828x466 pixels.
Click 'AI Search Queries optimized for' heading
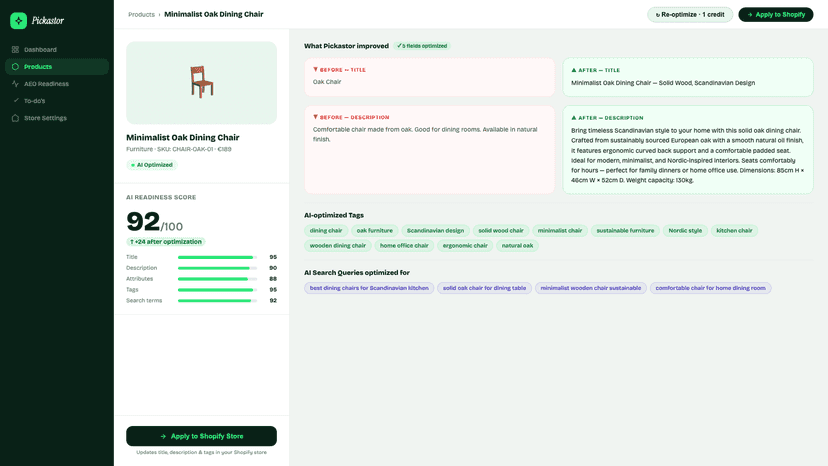point(357,273)
